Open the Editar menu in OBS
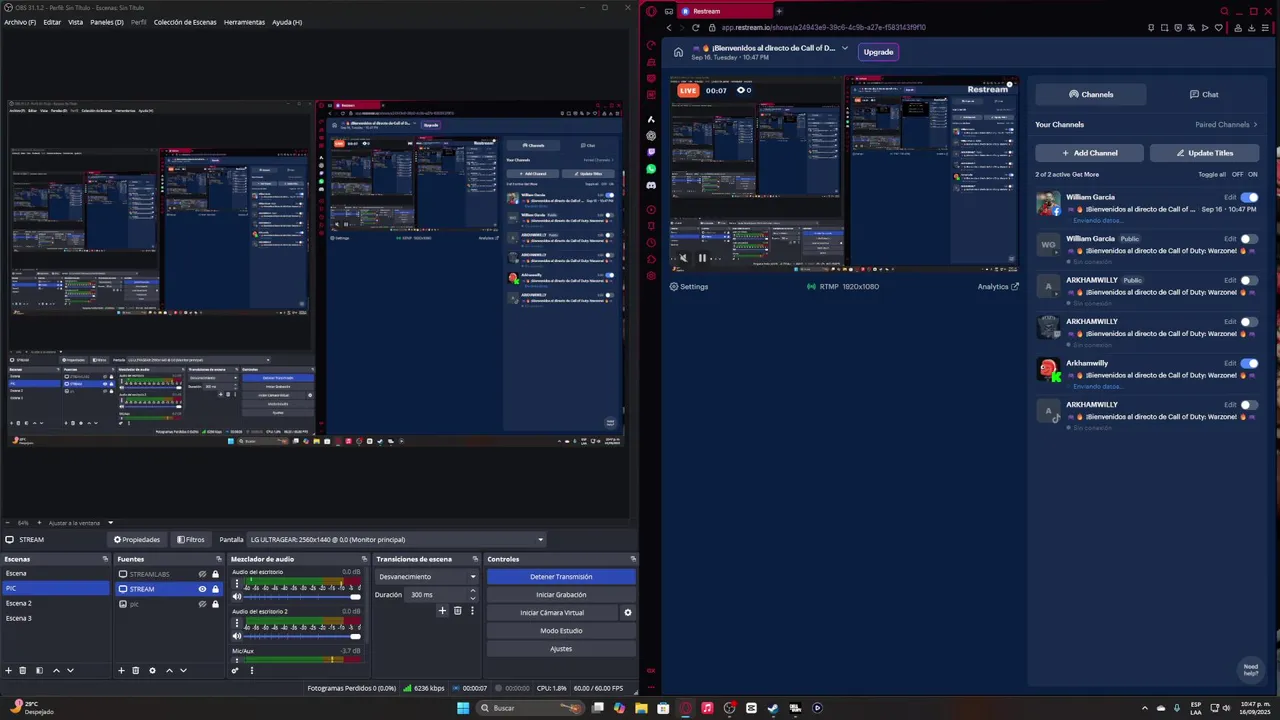 [x=52, y=22]
